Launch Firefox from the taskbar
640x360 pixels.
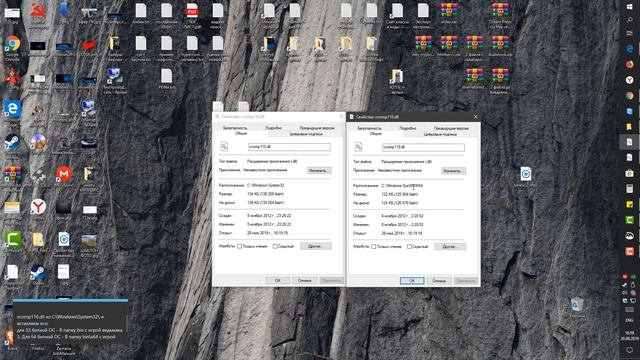[629, 64]
